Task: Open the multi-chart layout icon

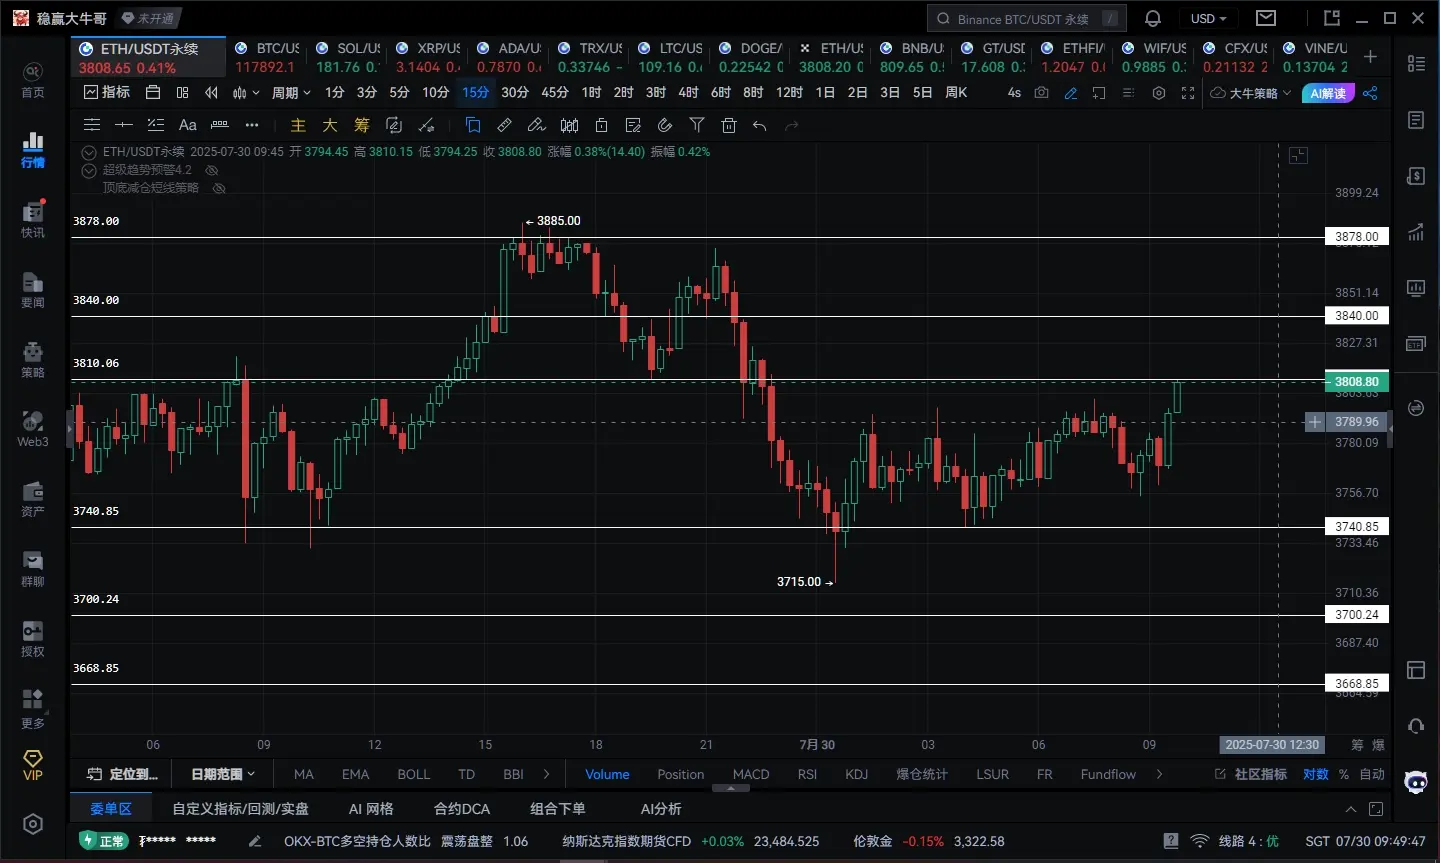Action: pyautogui.click(x=182, y=92)
